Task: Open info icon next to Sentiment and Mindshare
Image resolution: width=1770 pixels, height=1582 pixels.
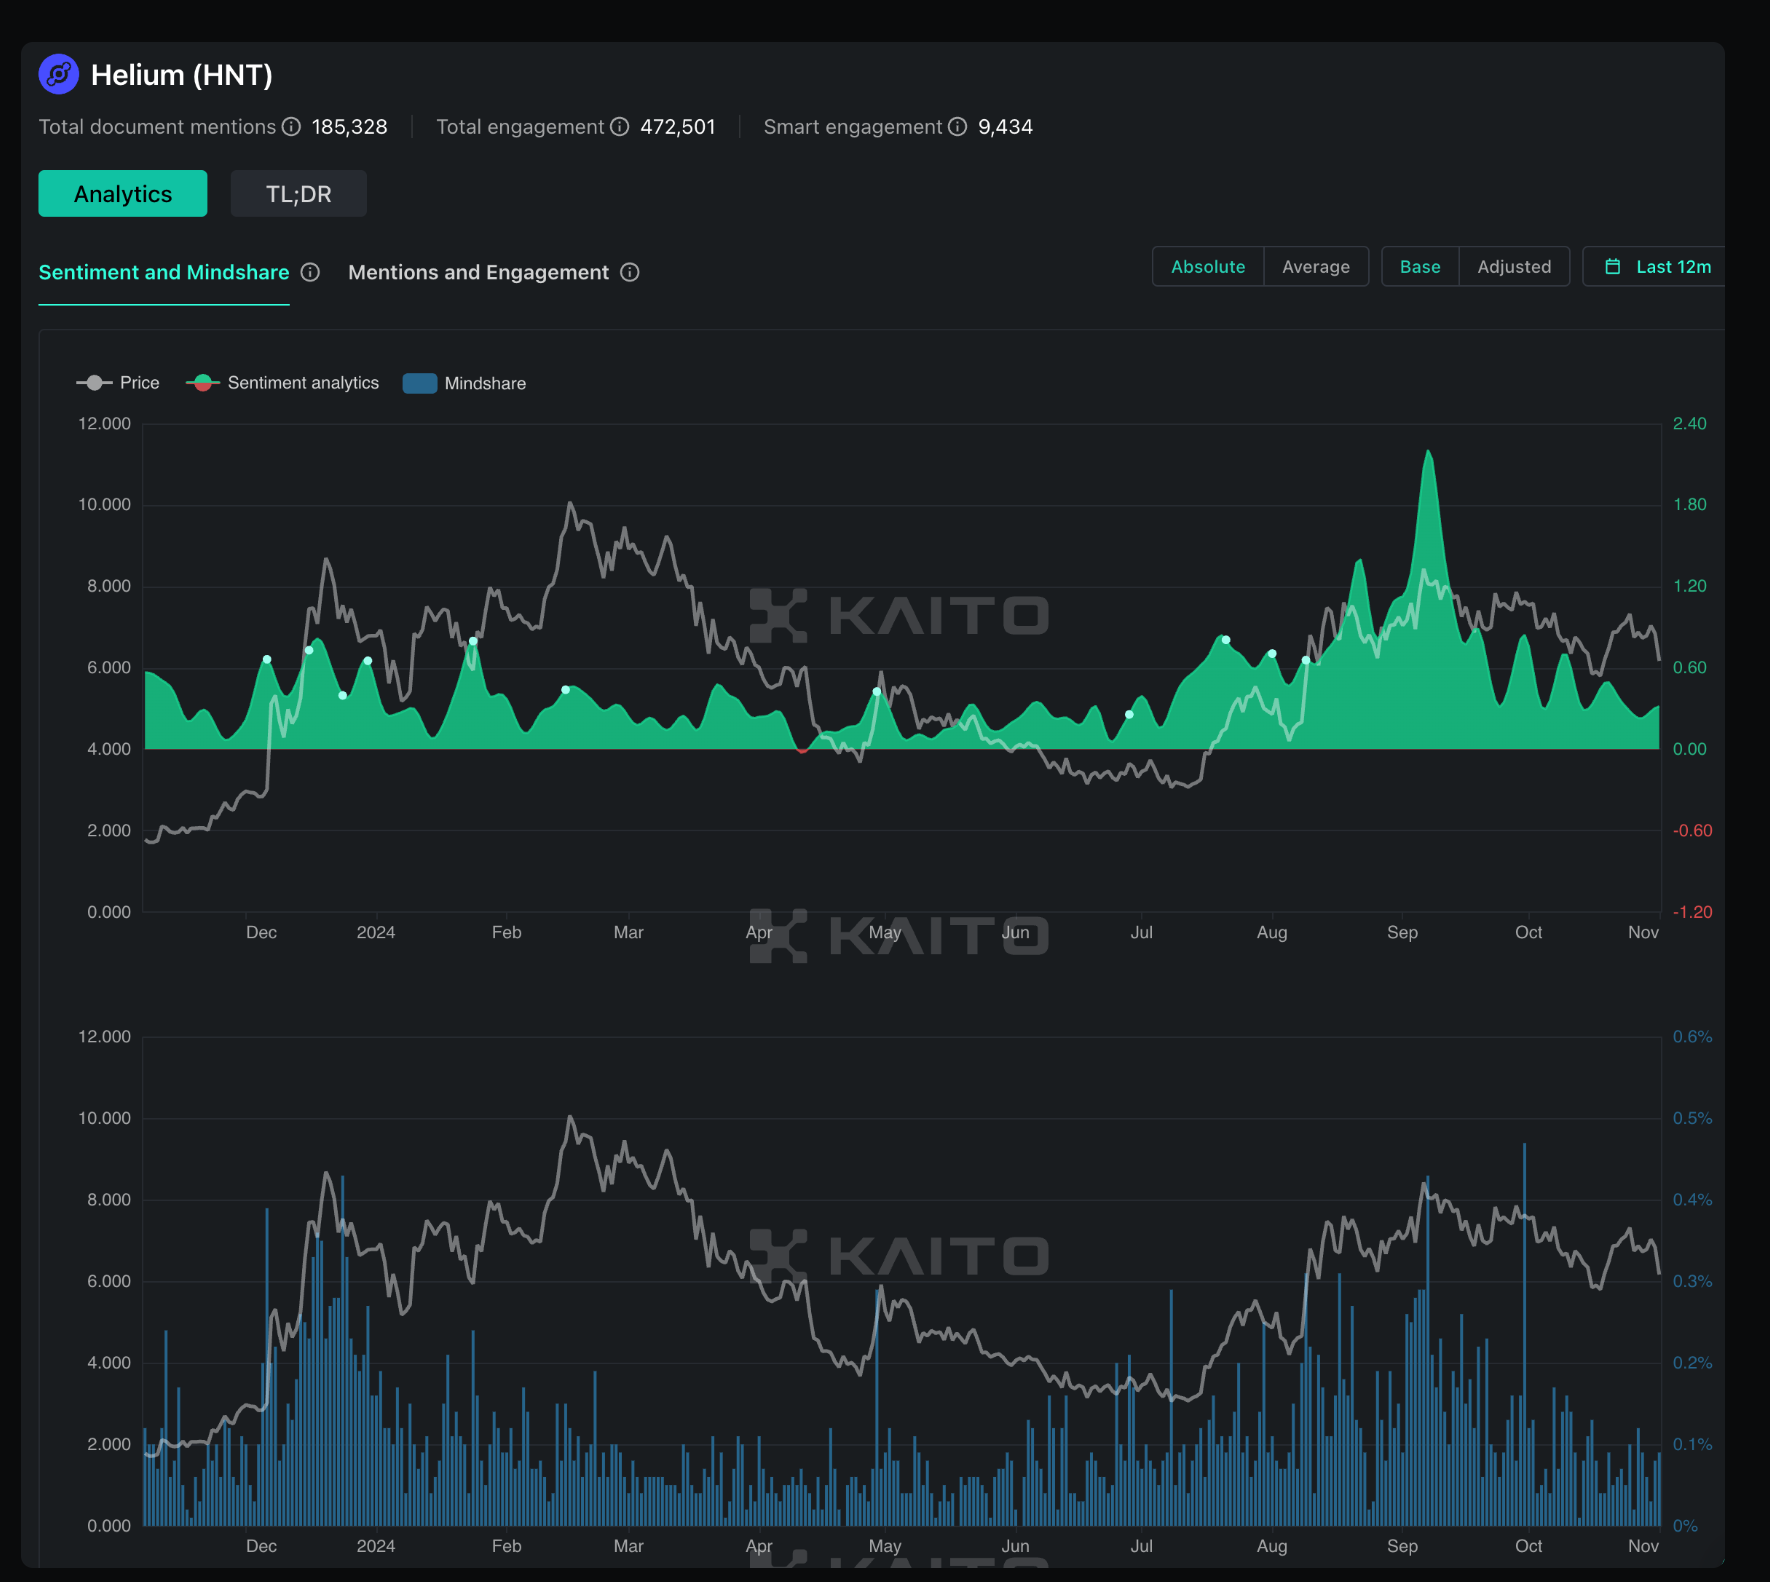Action: pos(311,272)
